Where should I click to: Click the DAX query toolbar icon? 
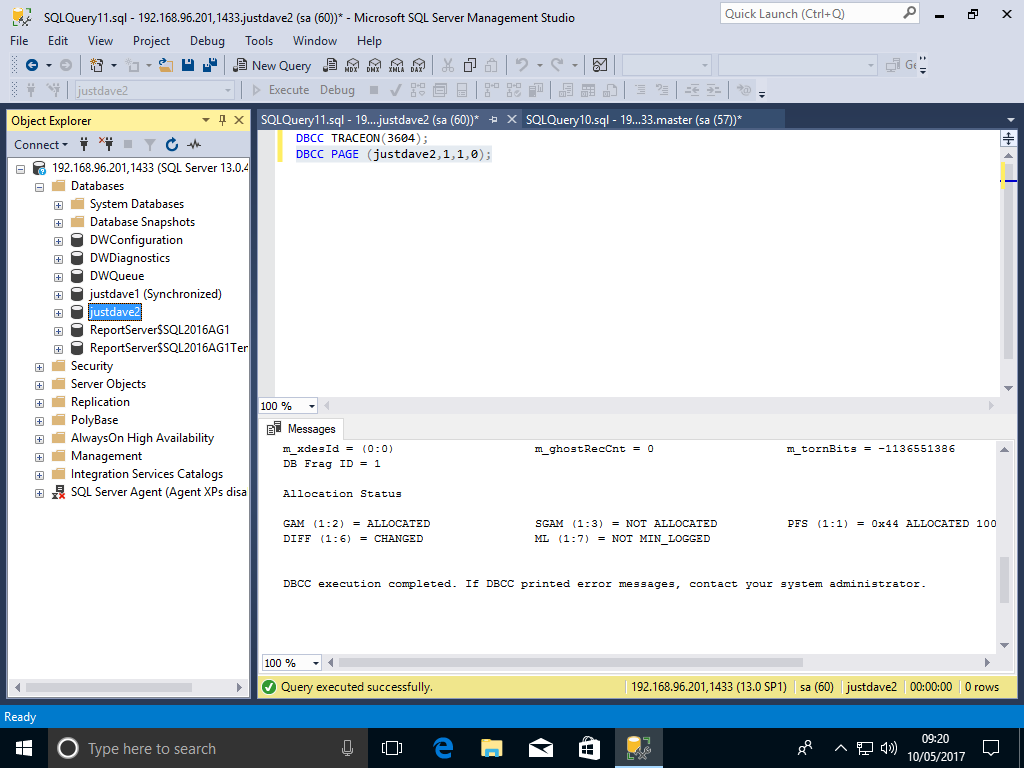pos(418,65)
